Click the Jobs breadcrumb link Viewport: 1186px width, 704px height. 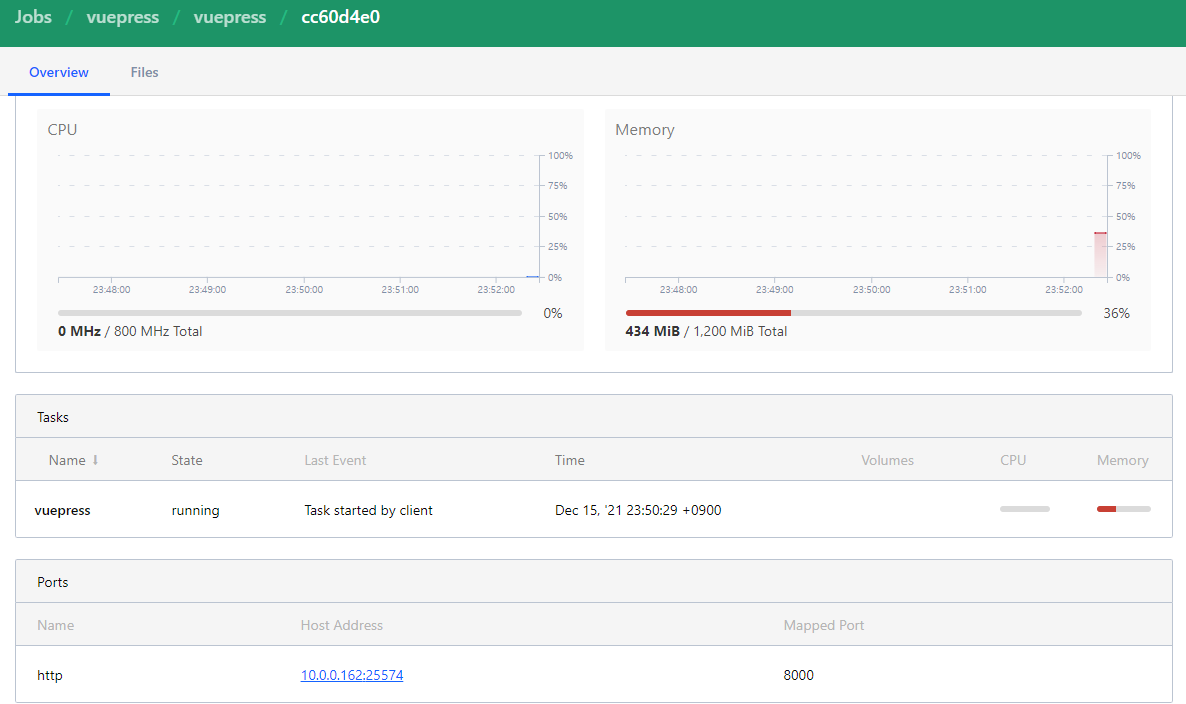tap(33, 17)
